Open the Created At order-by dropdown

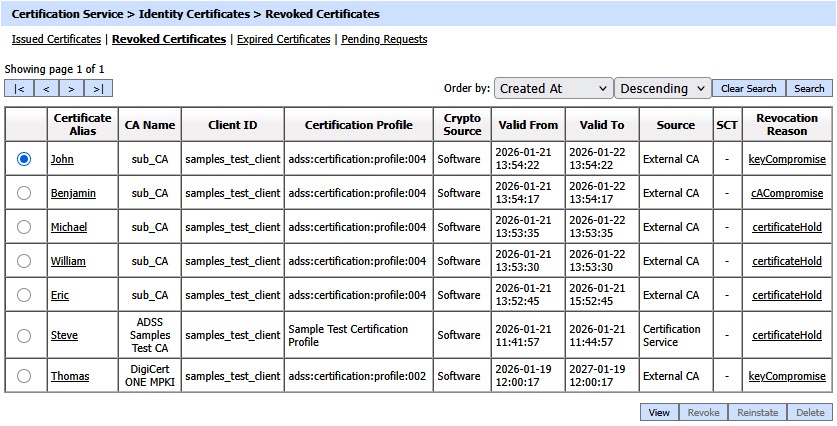pyautogui.click(x=553, y=88)
